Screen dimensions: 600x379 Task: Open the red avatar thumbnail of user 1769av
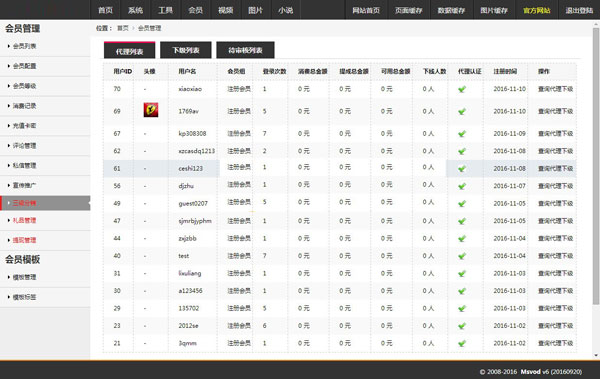click(x=151, y=110)
